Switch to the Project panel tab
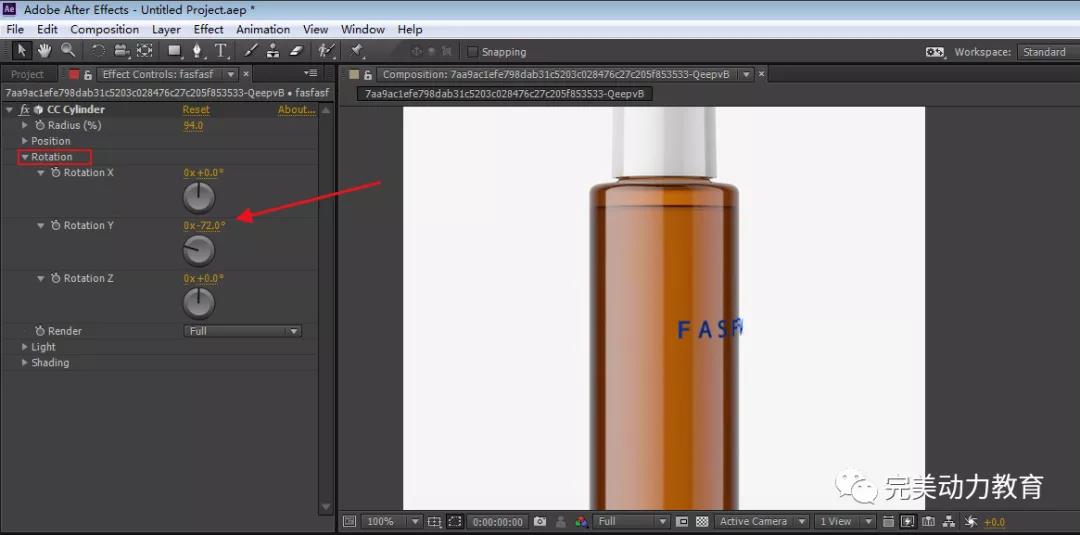Screen dimensions: 1080x535 (x=27, y=75)
